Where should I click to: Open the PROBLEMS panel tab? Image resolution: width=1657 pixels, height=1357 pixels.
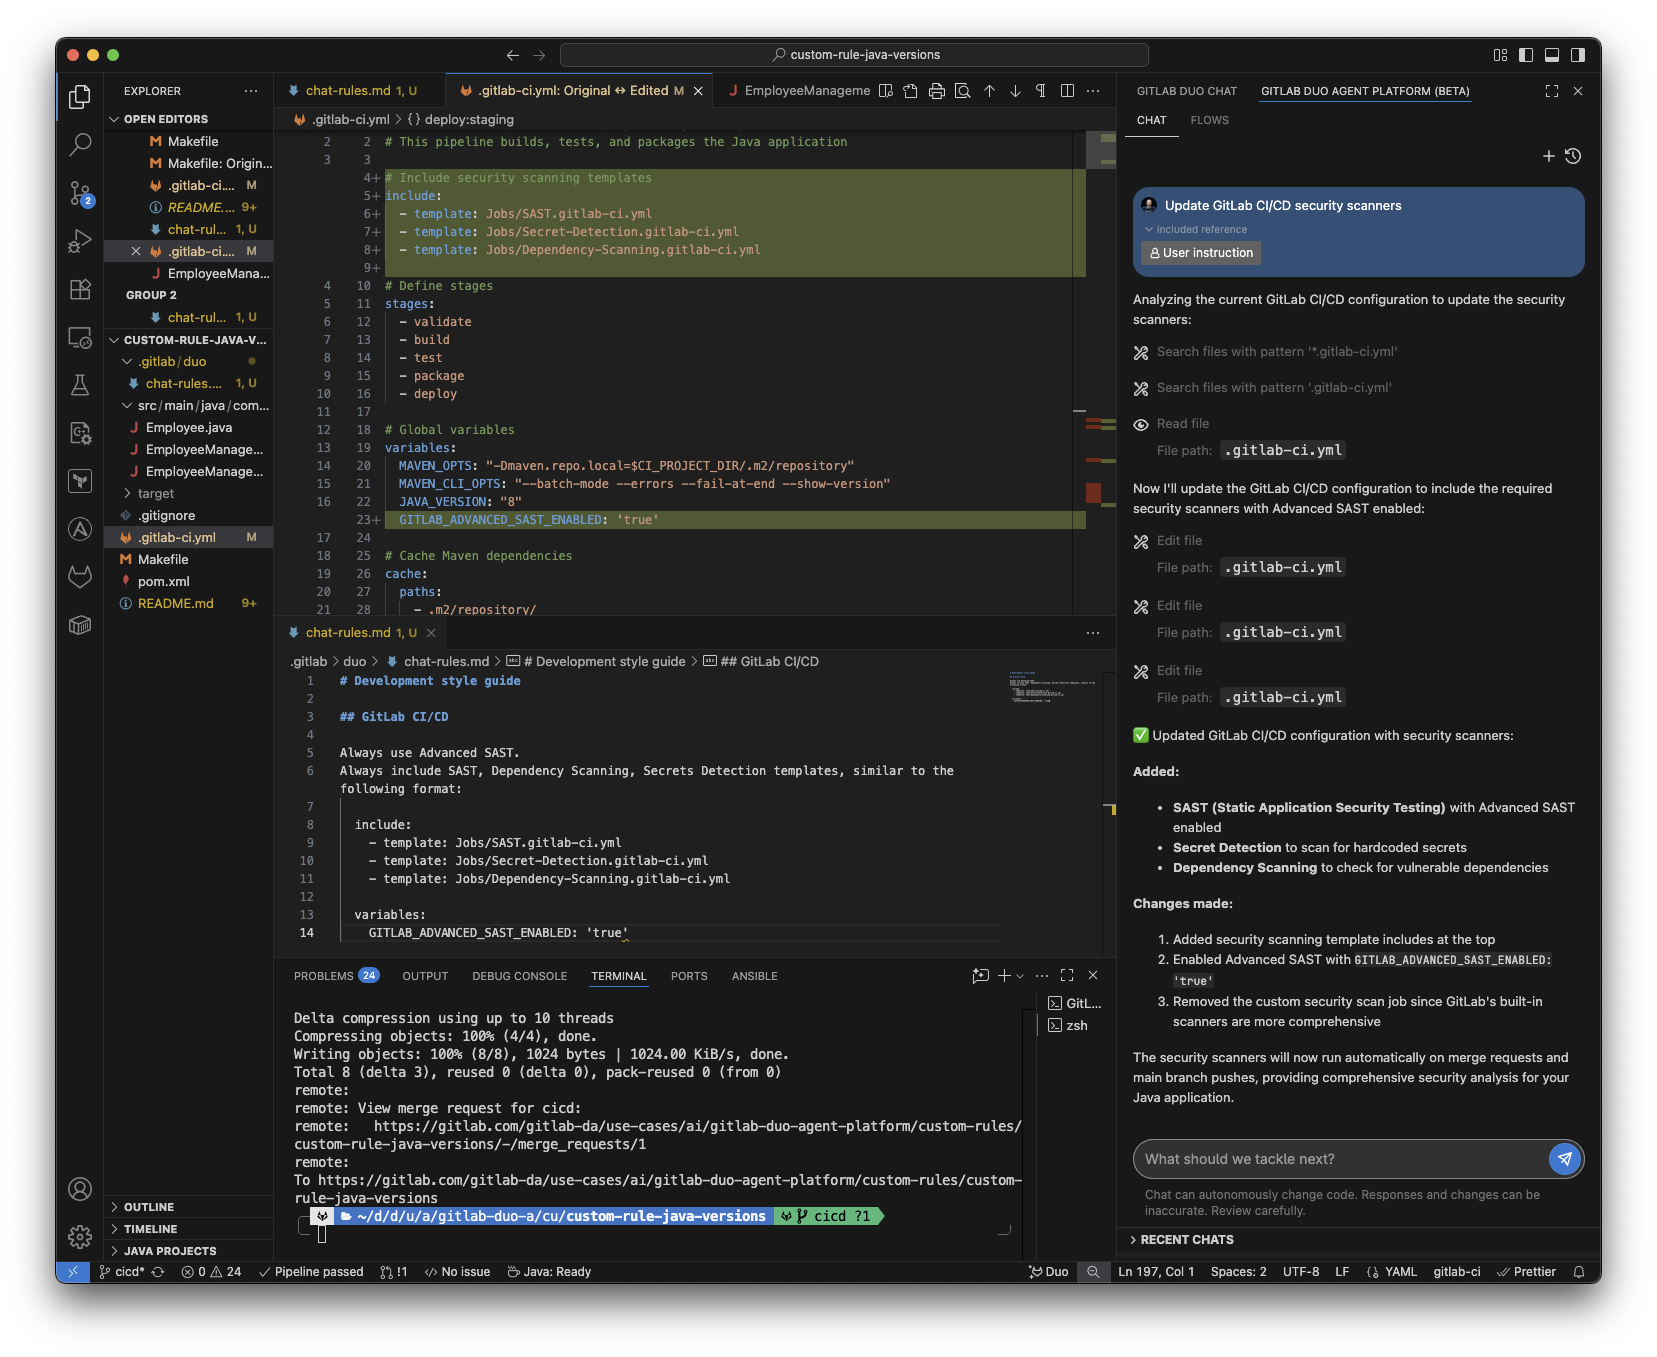pos(320,975)
